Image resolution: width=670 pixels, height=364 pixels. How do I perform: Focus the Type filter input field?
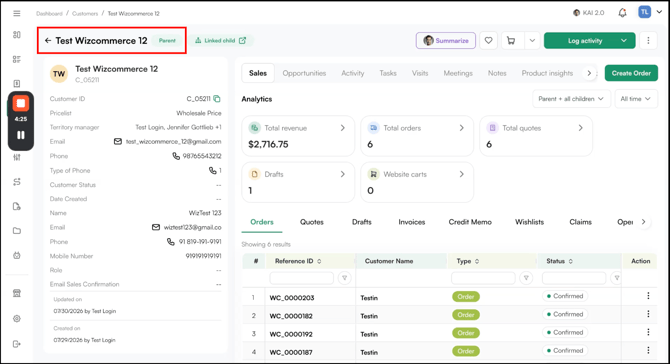click(x=483, y=278)
